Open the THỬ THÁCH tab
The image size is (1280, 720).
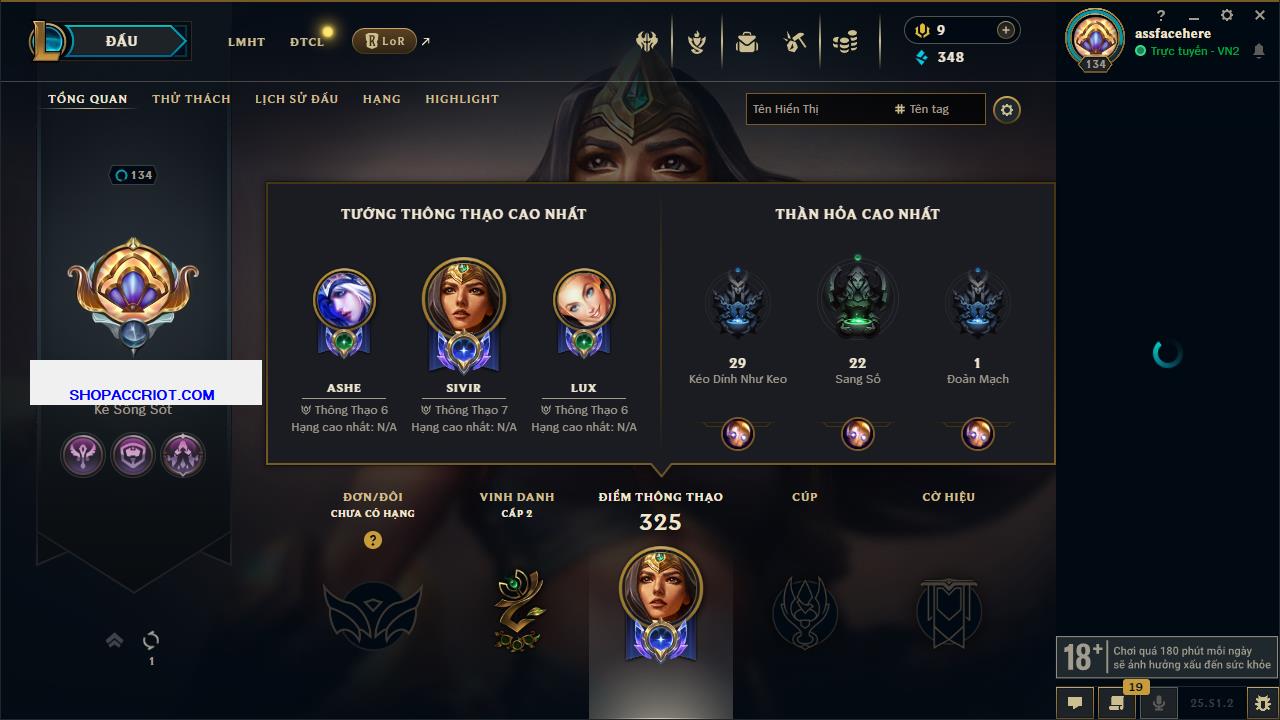click(191, 99)
